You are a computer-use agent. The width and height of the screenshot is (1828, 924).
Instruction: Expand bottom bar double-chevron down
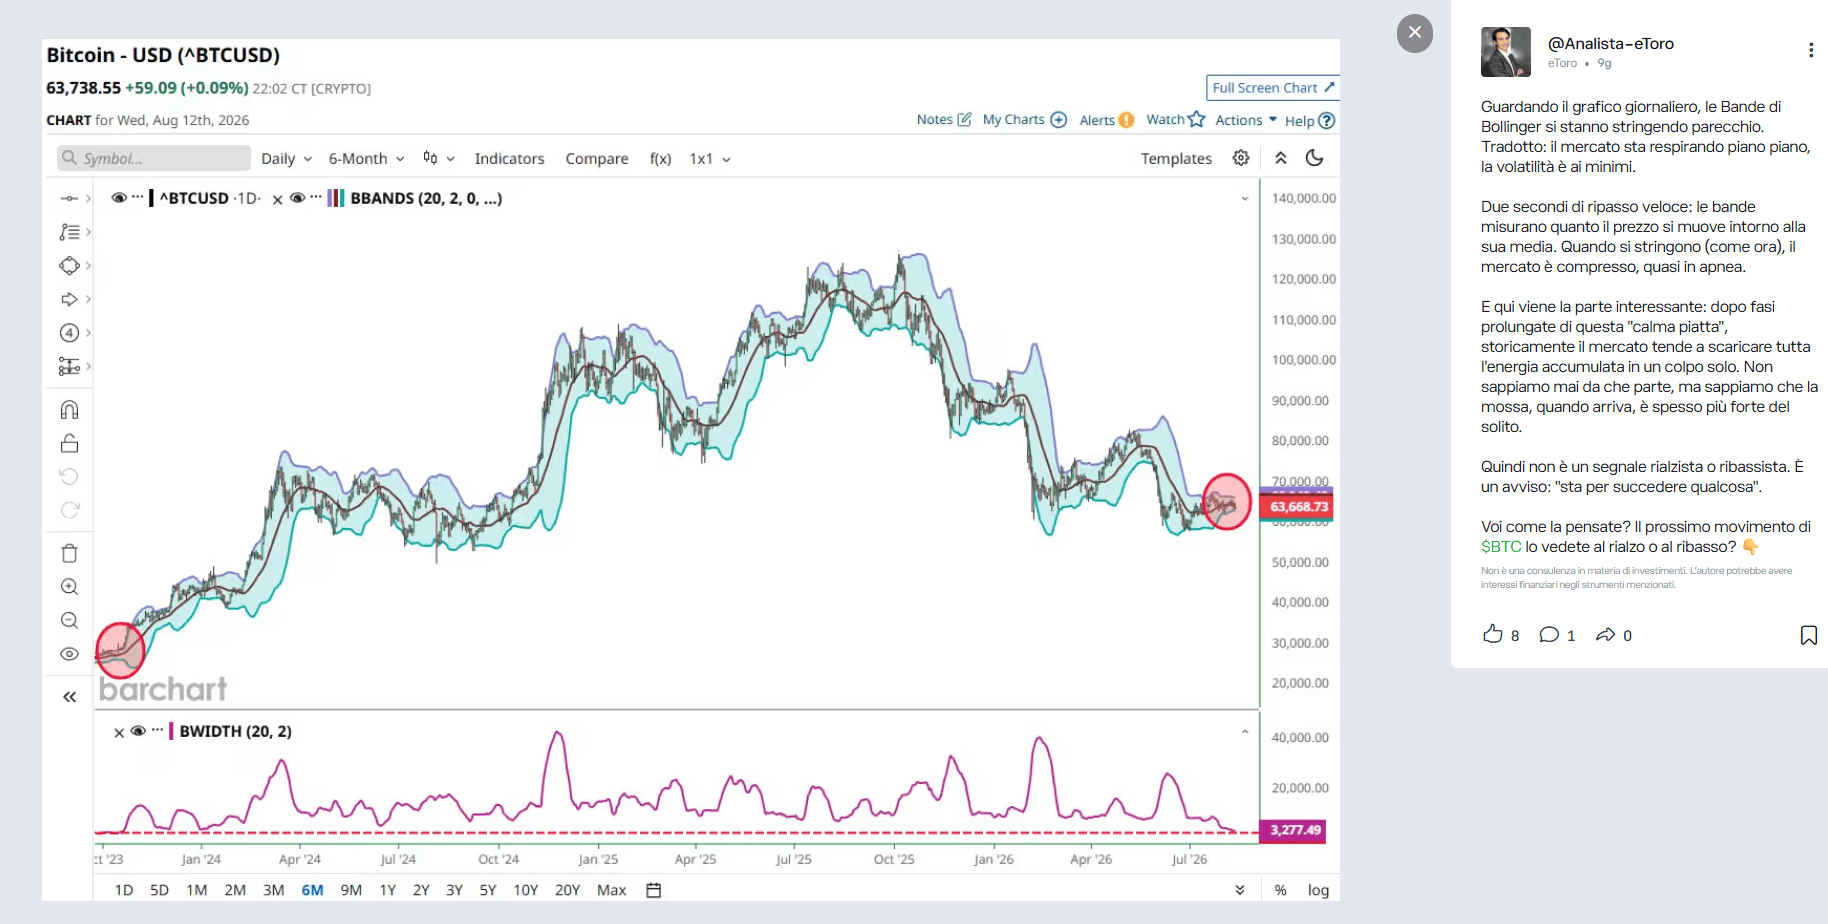pos(1240,890)
